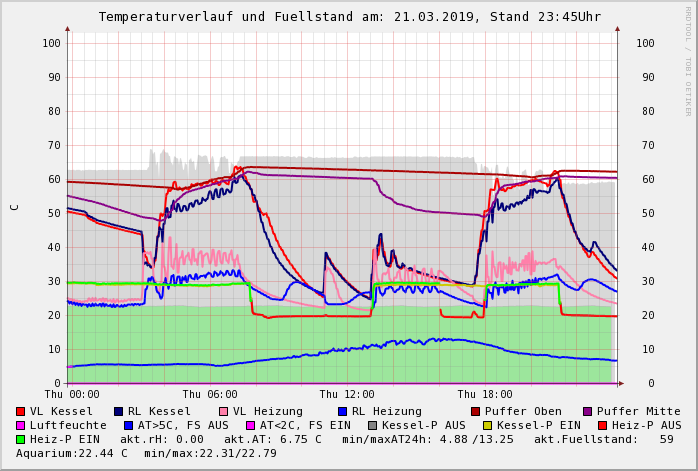Click the 'Thu 18:00' time axis label
This screenshot has width=698, height=471.
[484, 395]
